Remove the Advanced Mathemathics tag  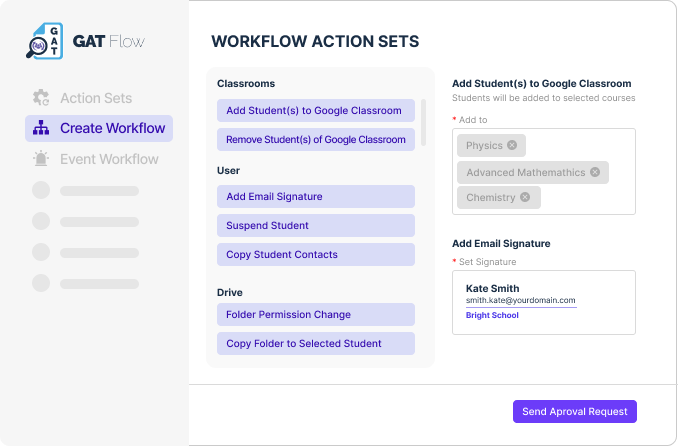click(595, 172)
